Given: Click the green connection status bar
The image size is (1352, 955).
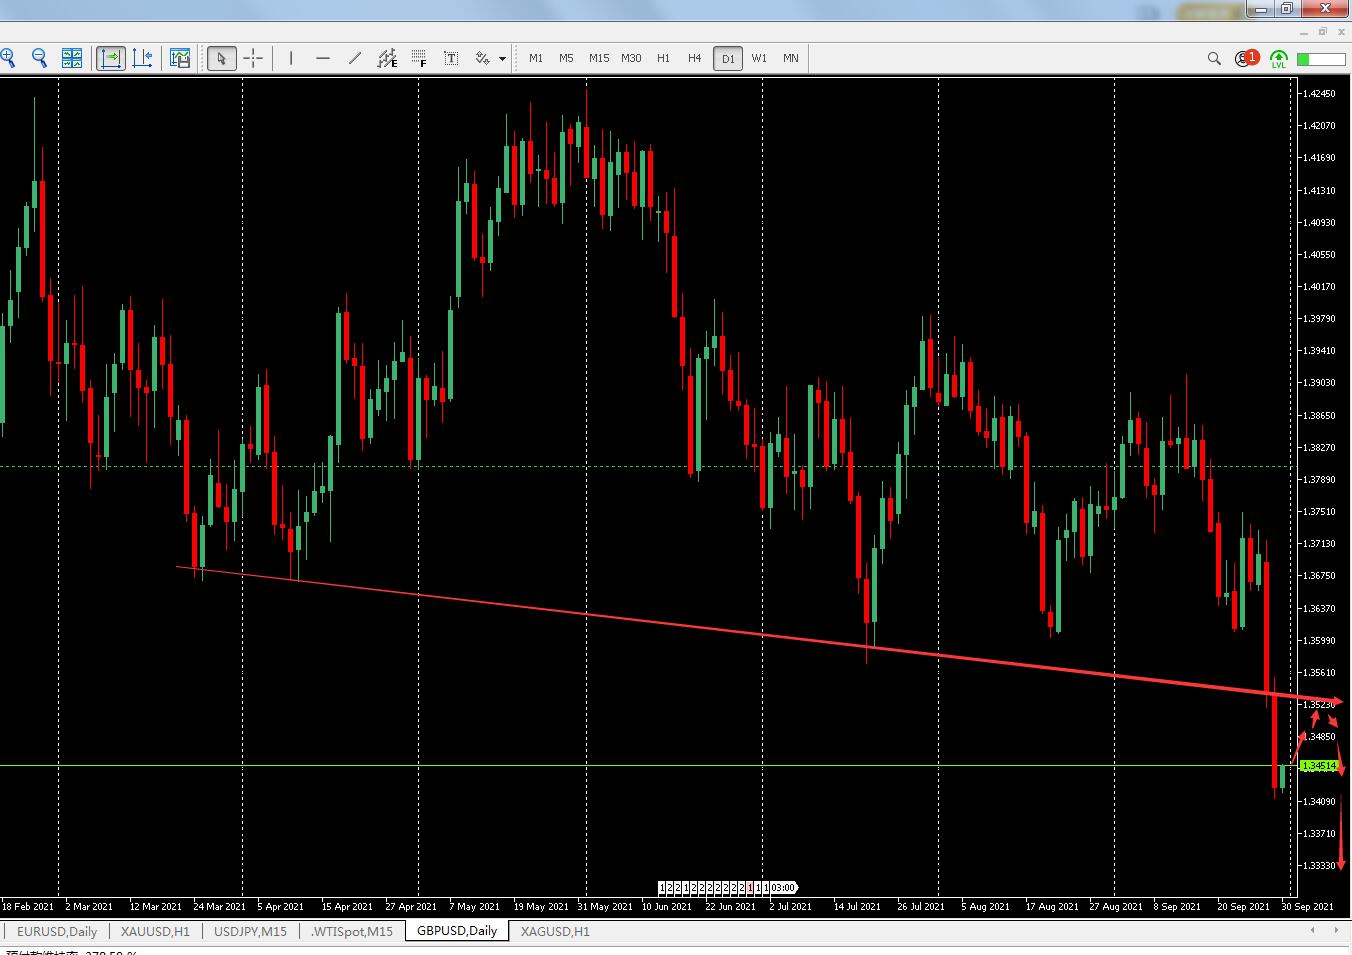Looking at the screenshot, I should click(x=1321, y=59).
